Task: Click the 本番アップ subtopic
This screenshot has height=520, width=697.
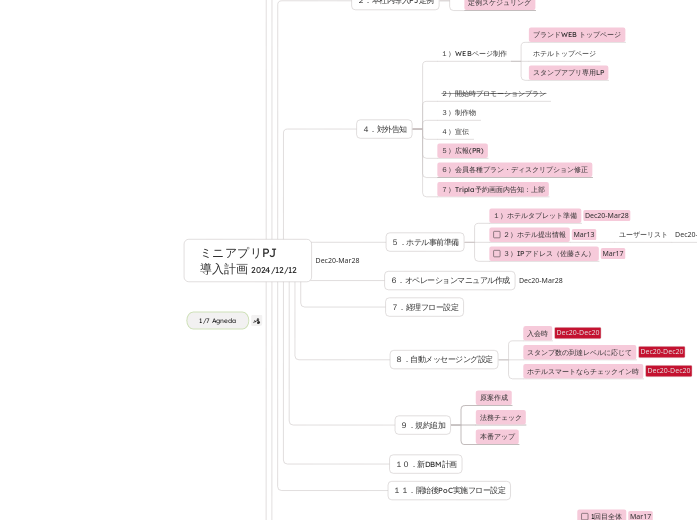Action: pyautogui.click(x=497, y=437)
